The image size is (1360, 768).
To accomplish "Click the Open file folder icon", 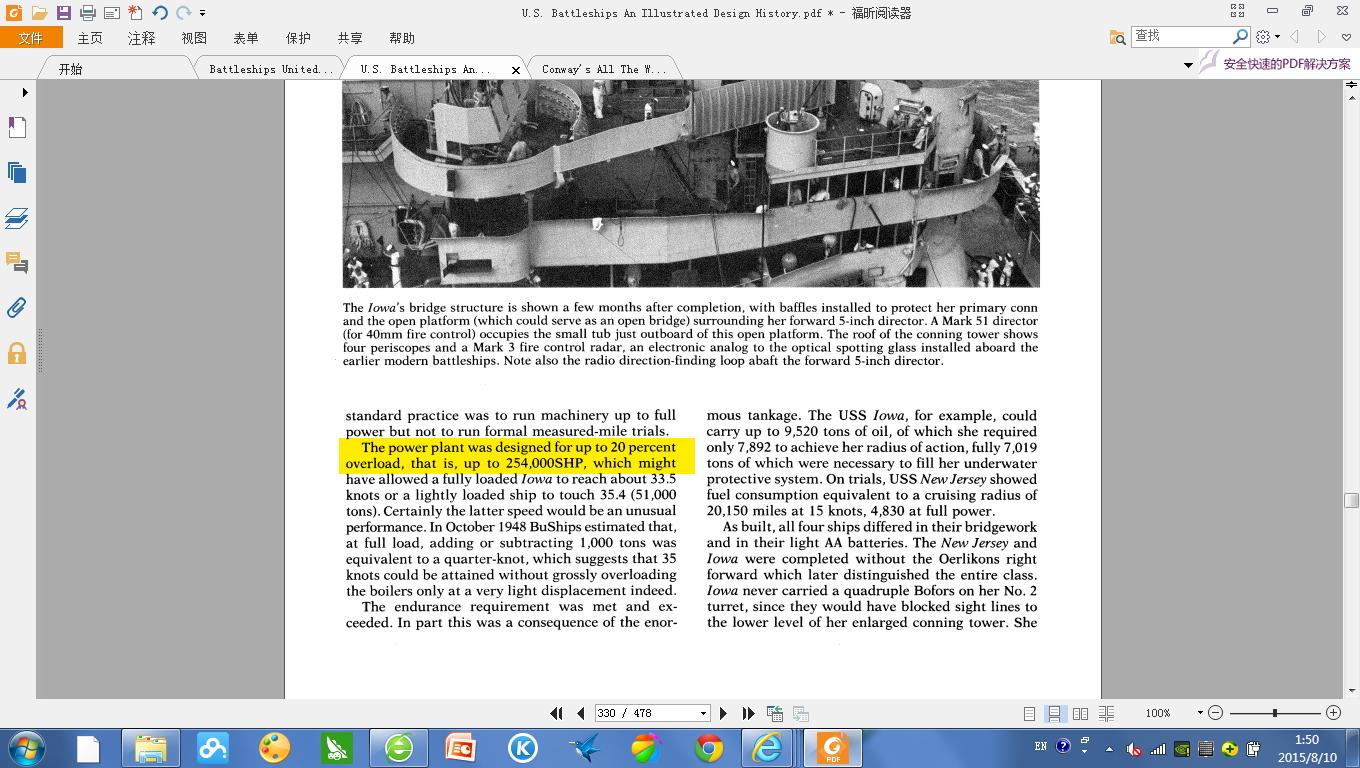I will (x=39, y=13).
